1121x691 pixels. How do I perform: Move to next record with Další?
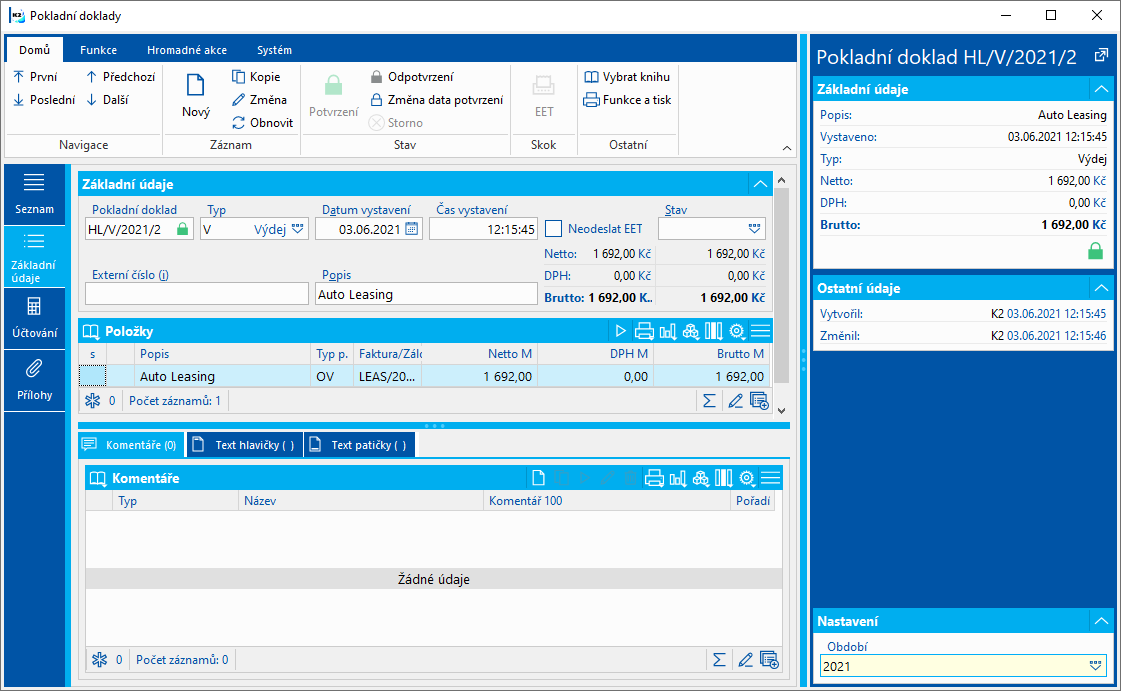click(107, 100)
